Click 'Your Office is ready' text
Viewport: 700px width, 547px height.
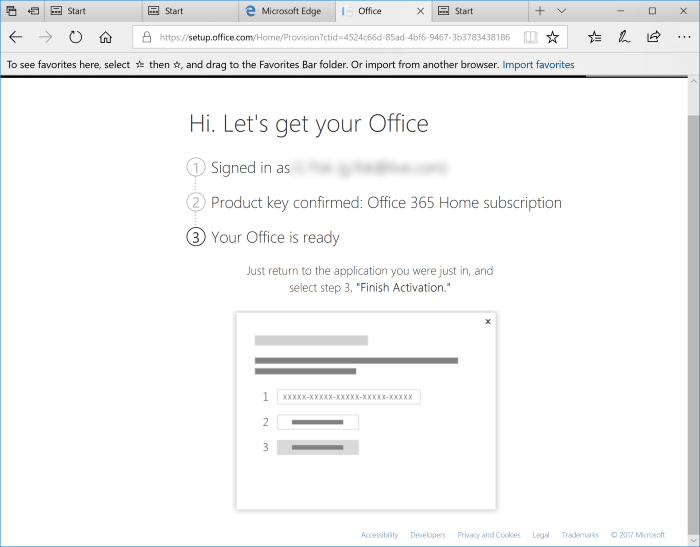[275, 237]
